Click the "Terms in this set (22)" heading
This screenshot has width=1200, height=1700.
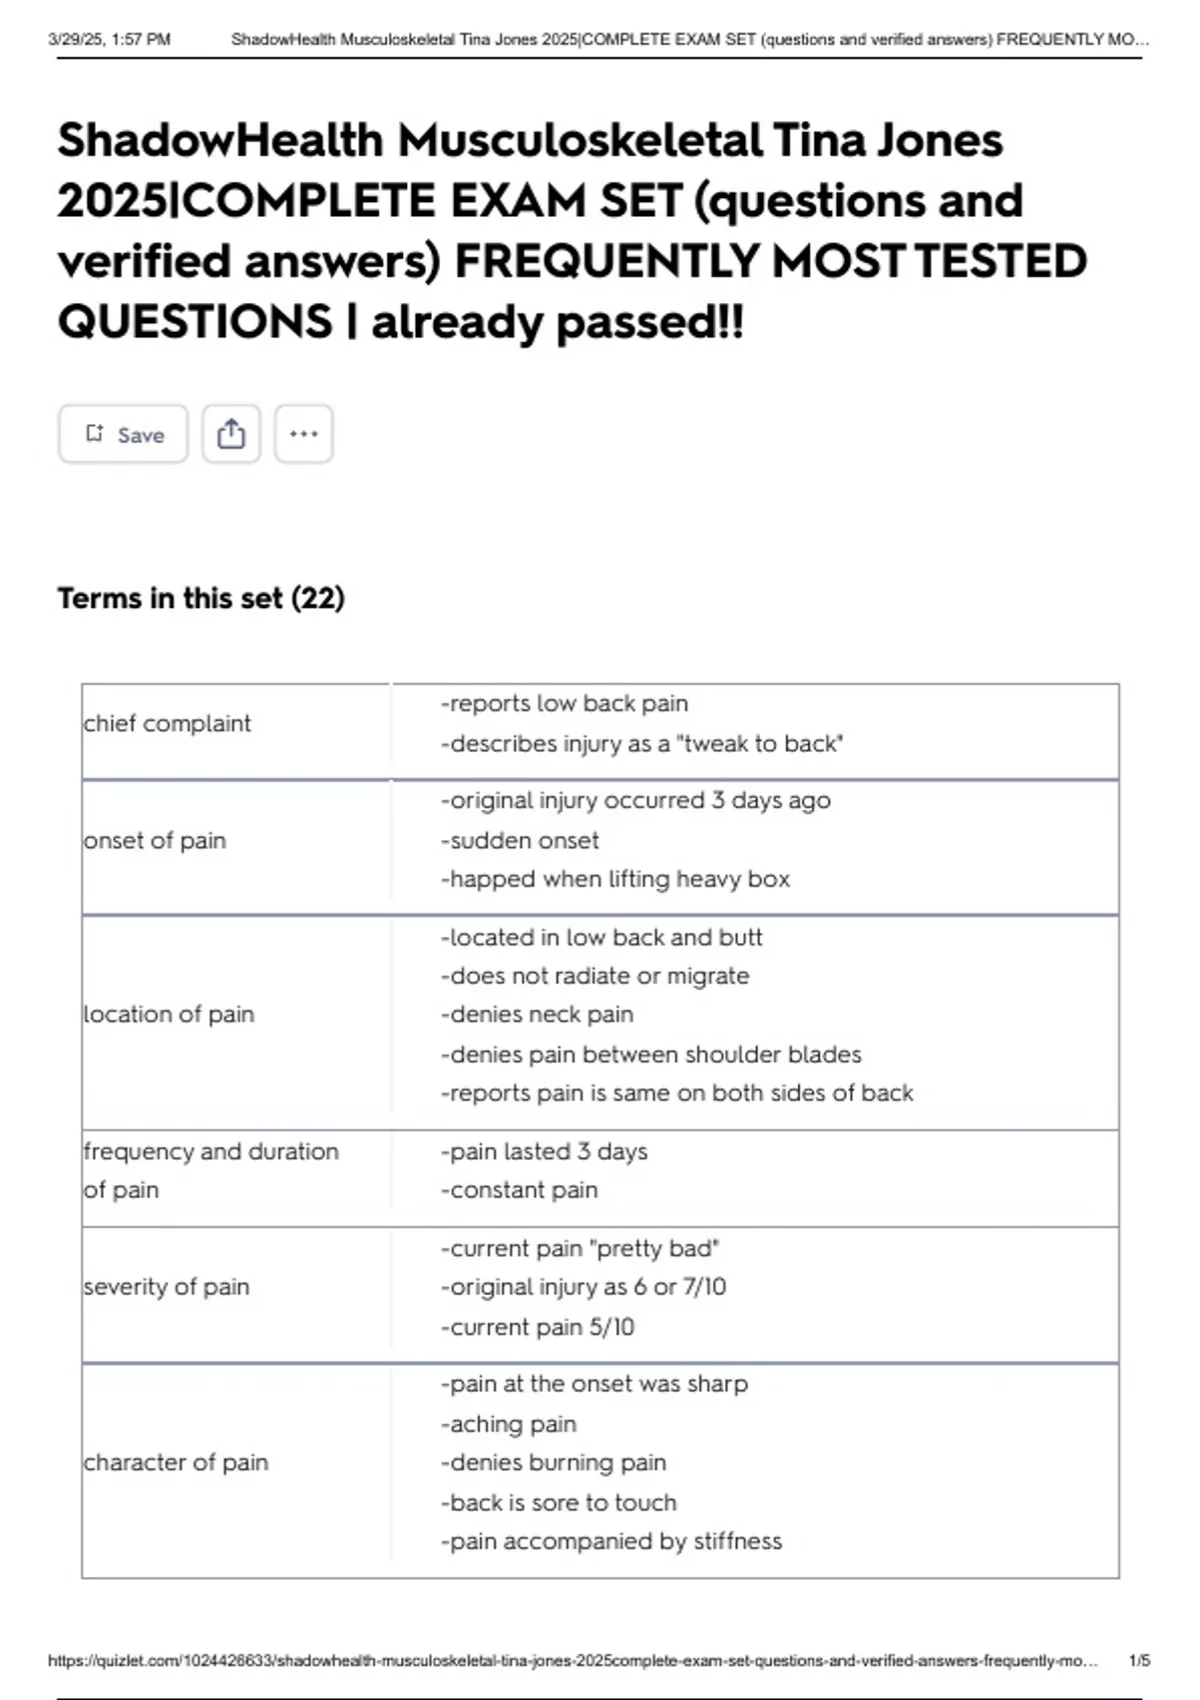coord(201,598)
